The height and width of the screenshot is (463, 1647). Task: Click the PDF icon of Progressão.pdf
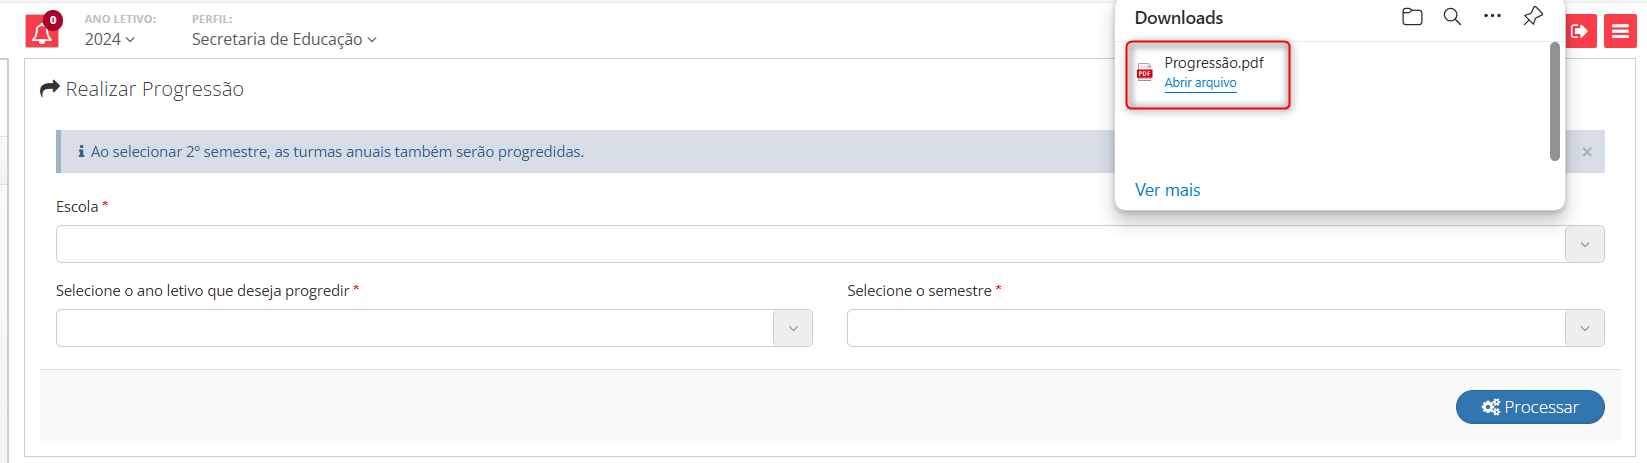tap(1145, 72)
